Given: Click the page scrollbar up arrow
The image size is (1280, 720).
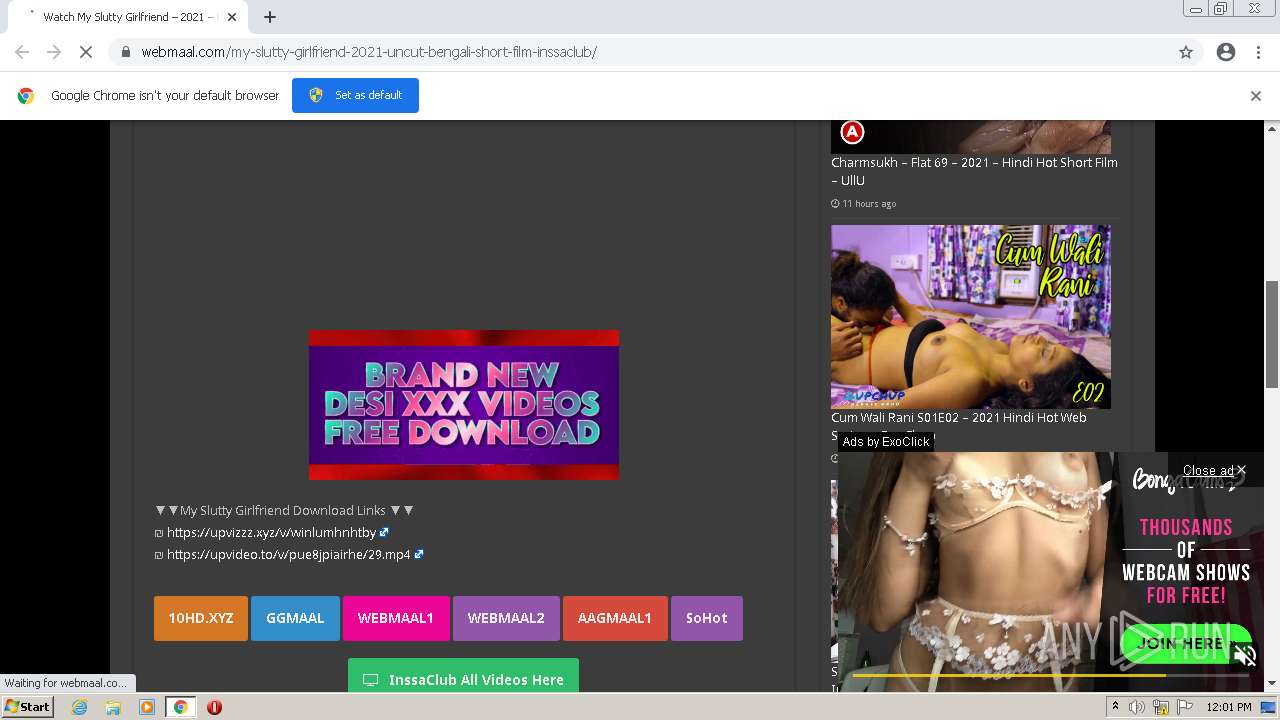Looking at the screenshot, I should [1272, 128].
